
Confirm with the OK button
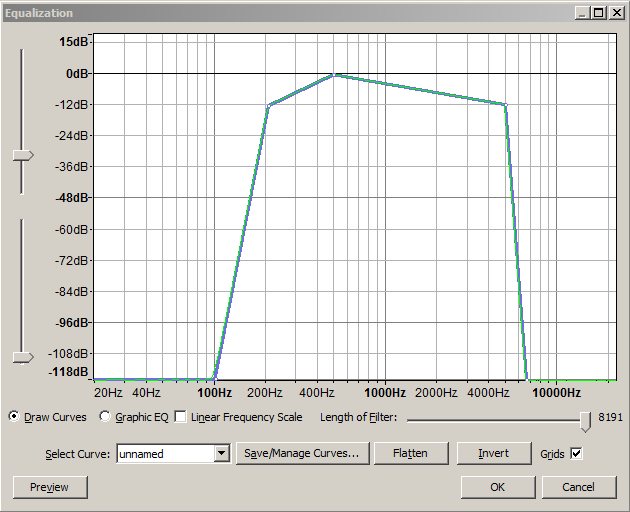tap(497, 487)
